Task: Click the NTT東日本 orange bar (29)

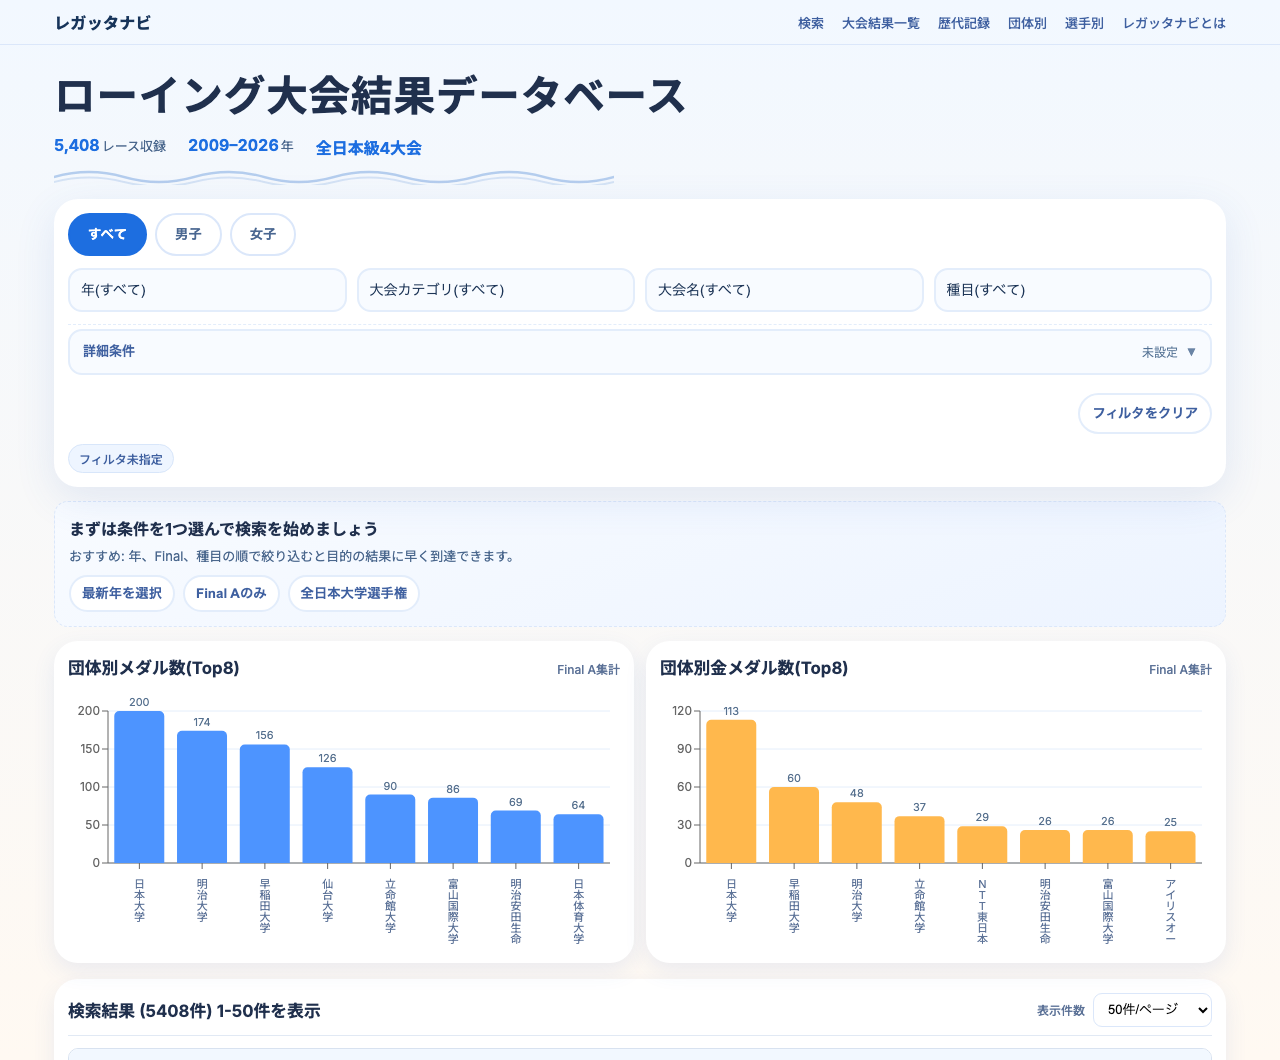Action: coord(982,845)
